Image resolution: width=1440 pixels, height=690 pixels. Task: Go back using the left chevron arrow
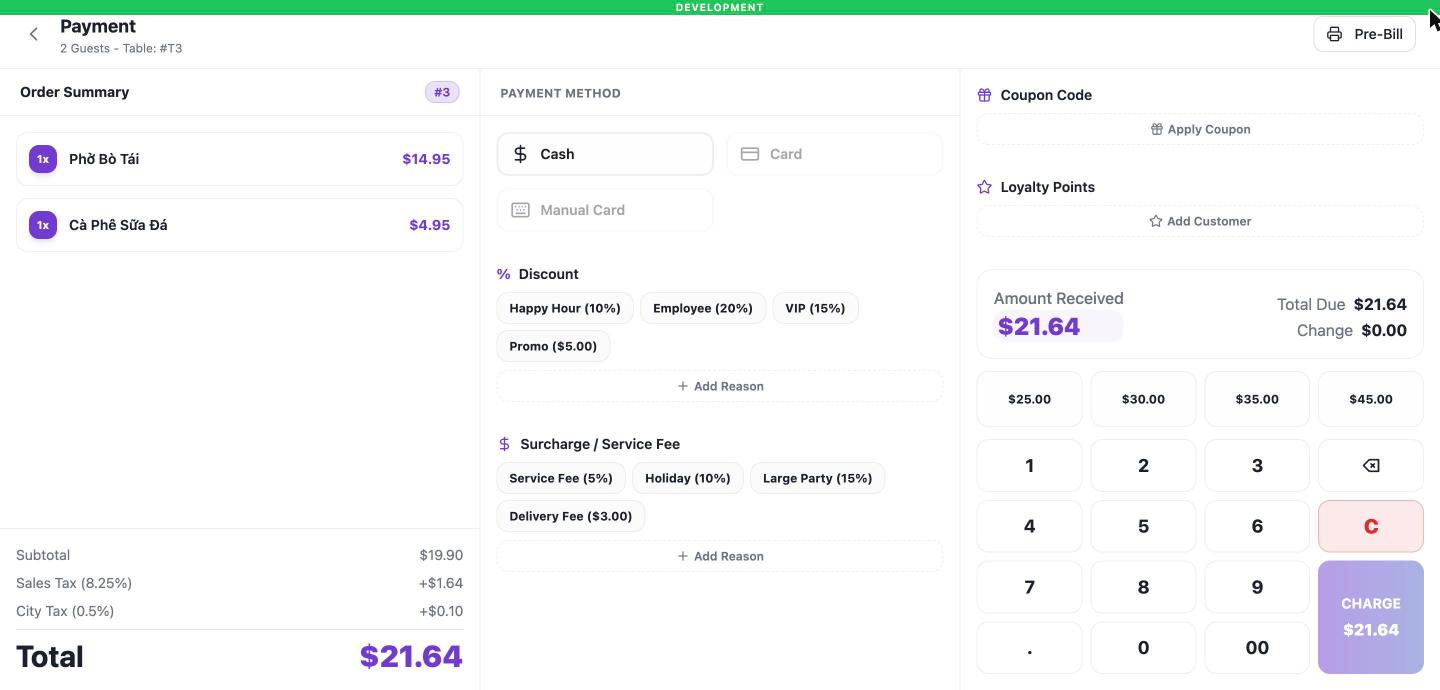(34, 34)
